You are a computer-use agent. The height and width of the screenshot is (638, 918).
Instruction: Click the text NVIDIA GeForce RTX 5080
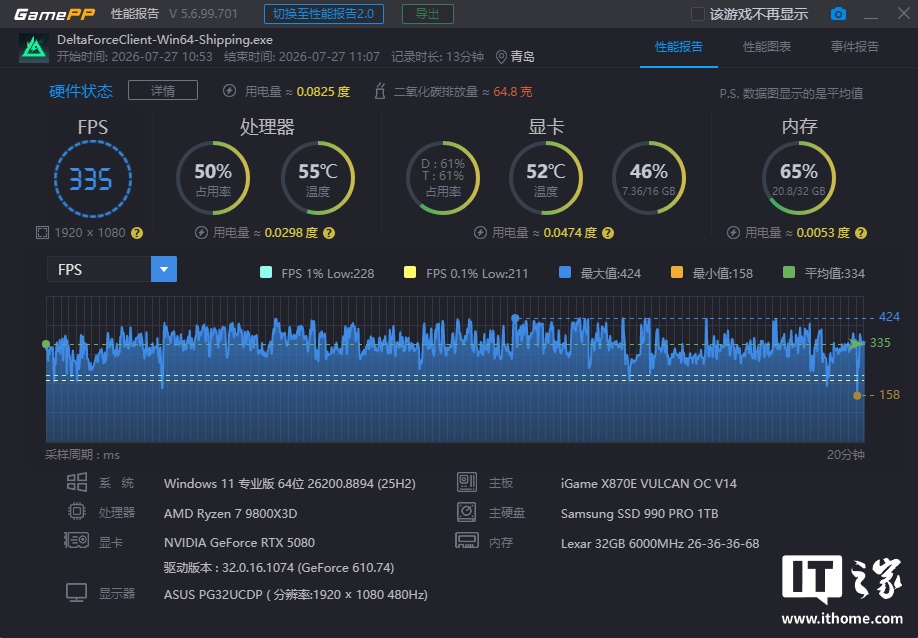[239, 543]
